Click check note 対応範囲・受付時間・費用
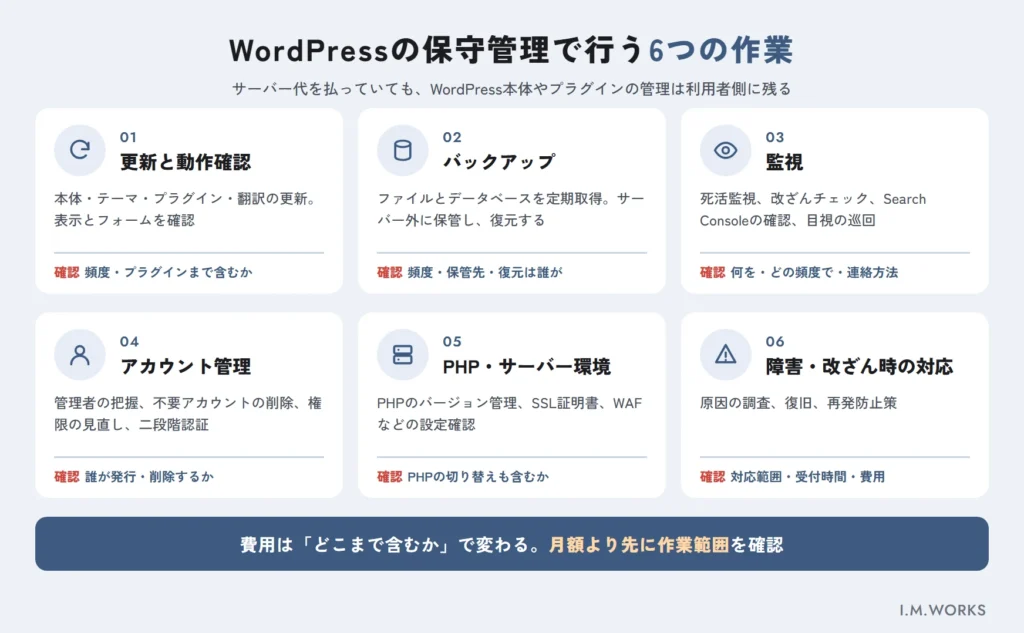The image size is (1024, 633). click(x=807, y=477)
